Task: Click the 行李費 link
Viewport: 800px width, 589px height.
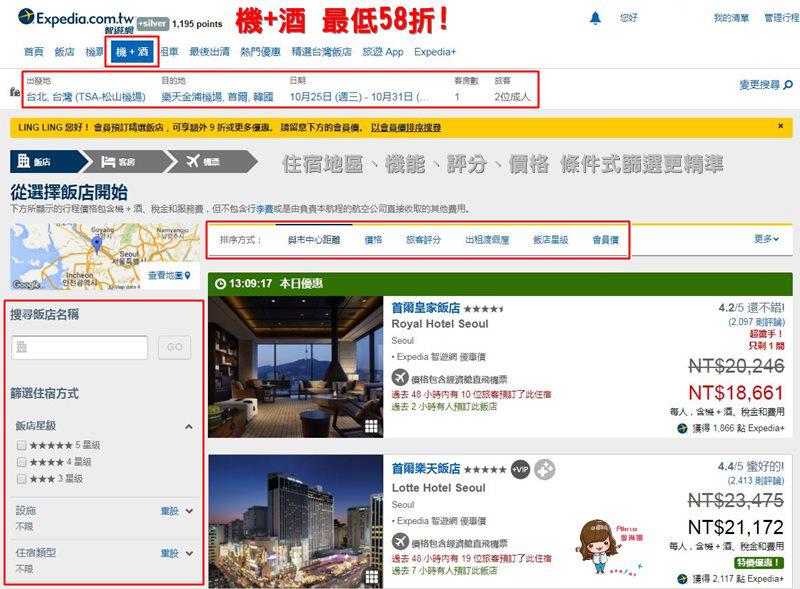Action: 260,209
